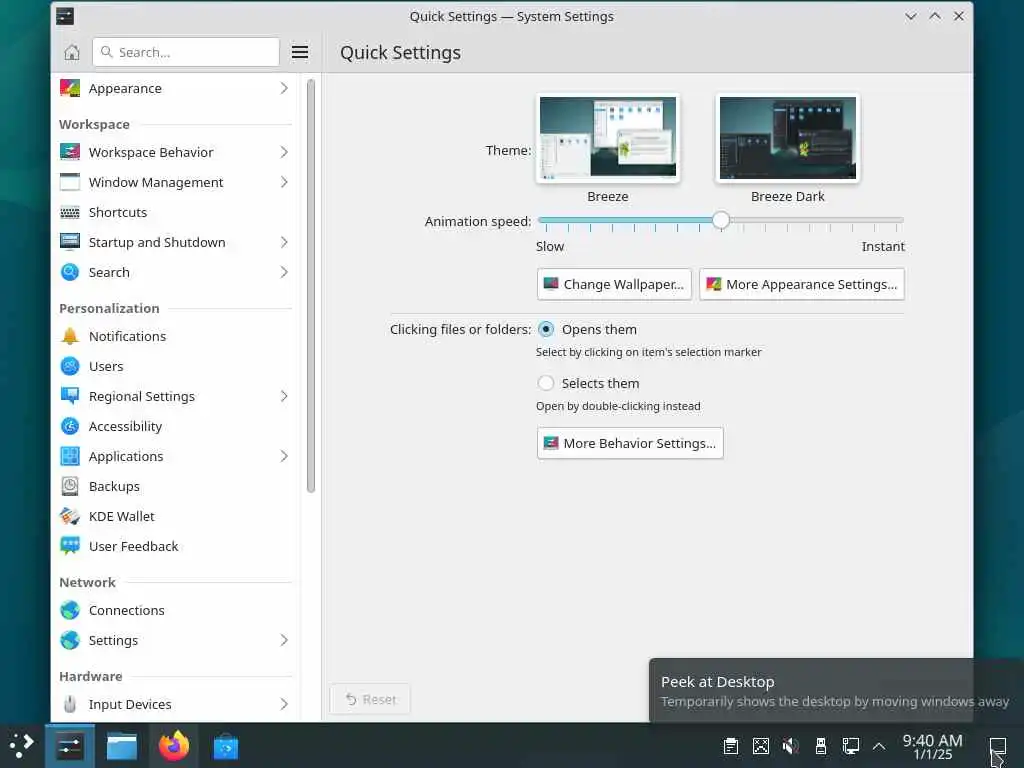The width and height of the screenshot is (1024, 768).
Task: Expand the network Settings chevron
Action: 284,641
